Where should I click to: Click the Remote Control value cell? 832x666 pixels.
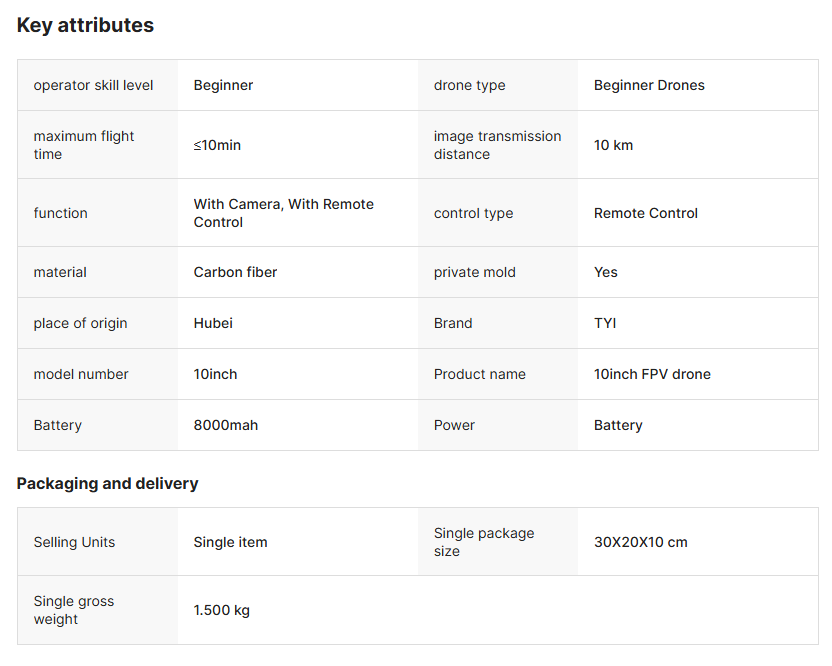click(x=645, y=213)
